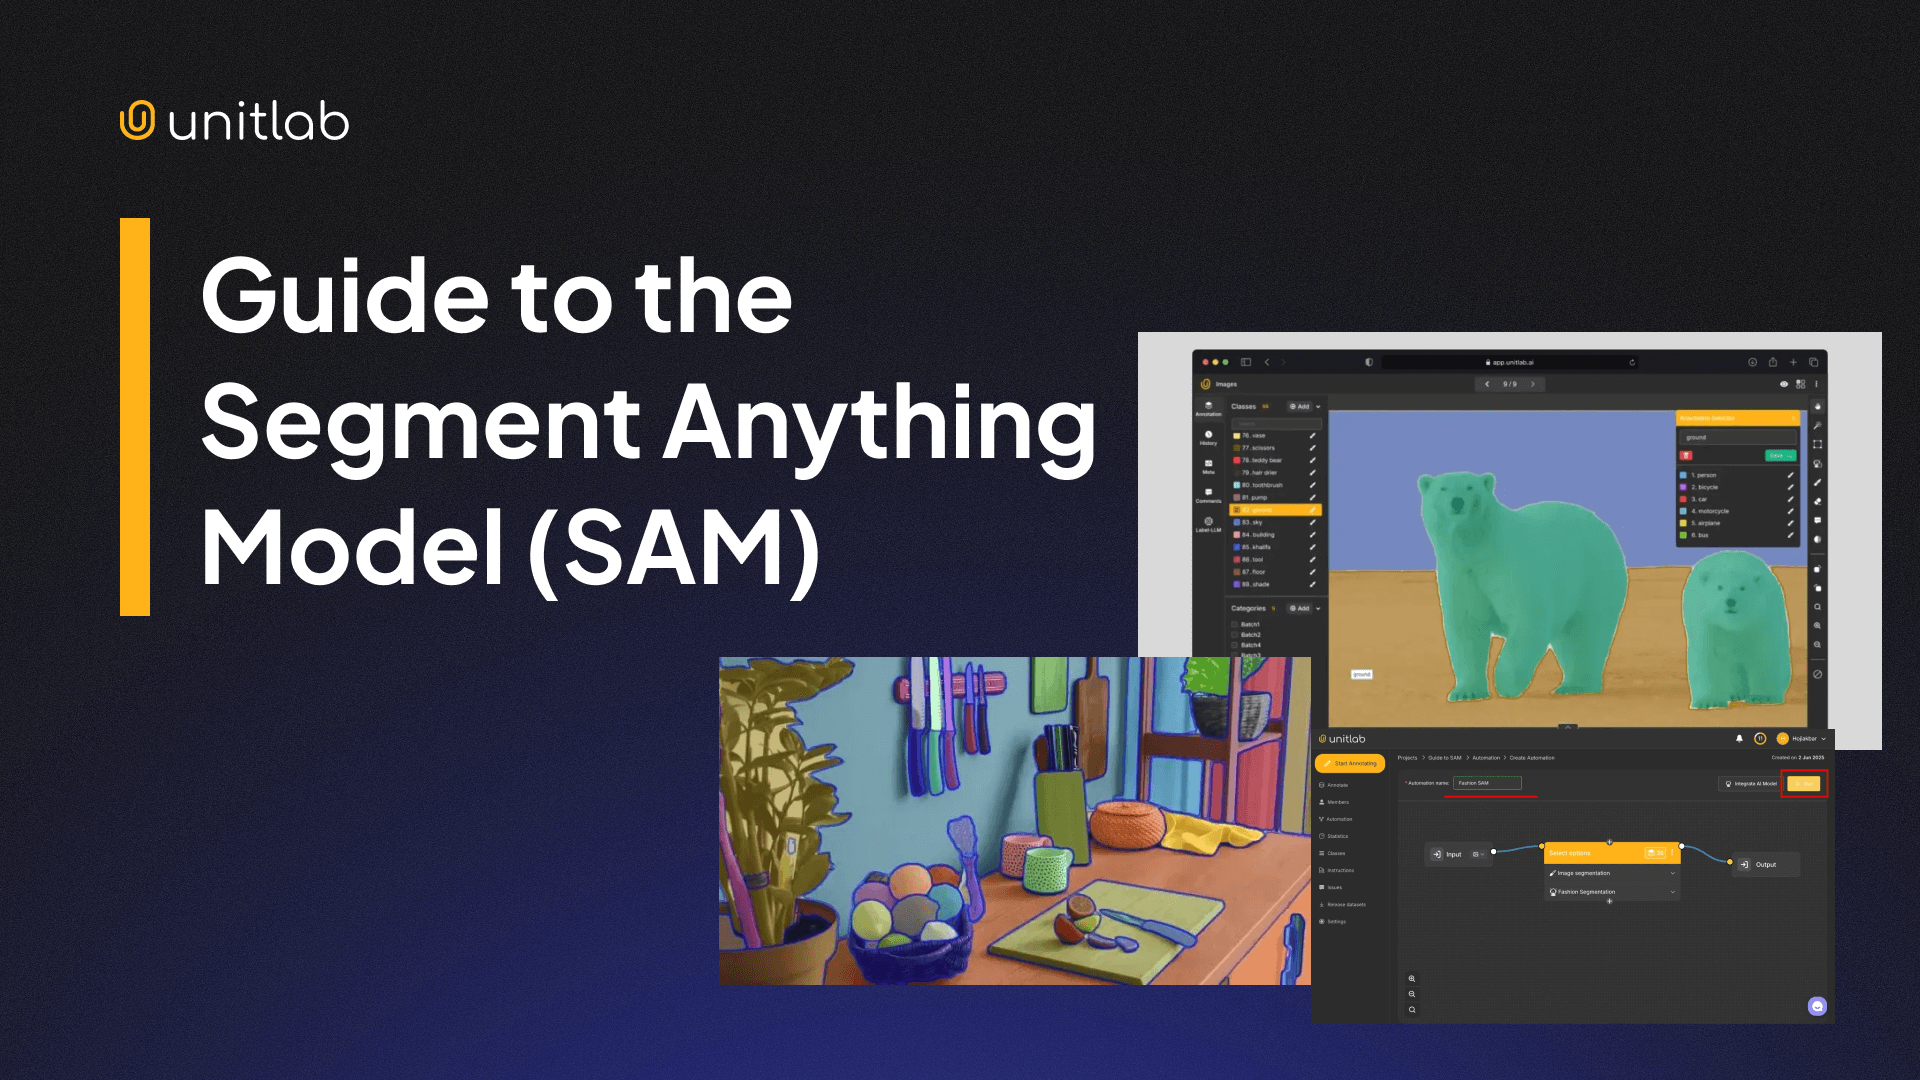Open the Fashion Segmentation dropdown

pyautogui.click(x=1673, y=892)
